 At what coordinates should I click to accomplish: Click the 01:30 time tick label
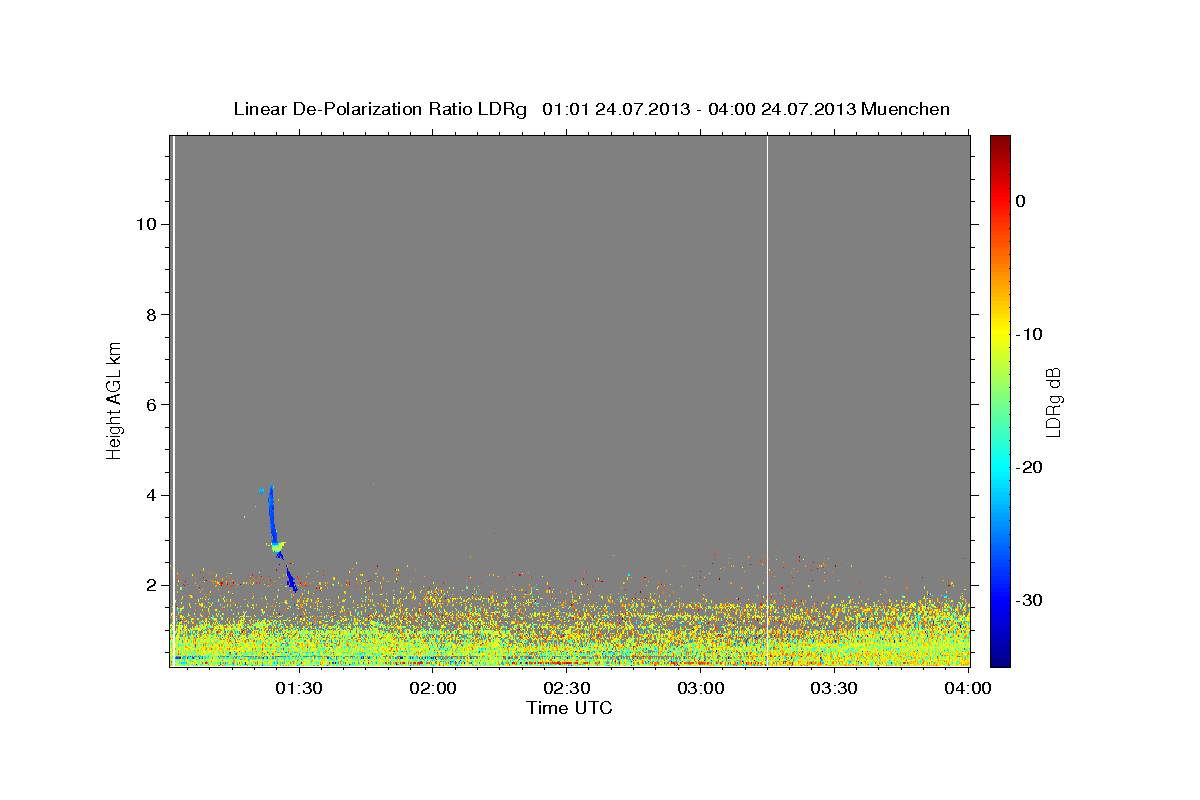[x=299, y=688]
